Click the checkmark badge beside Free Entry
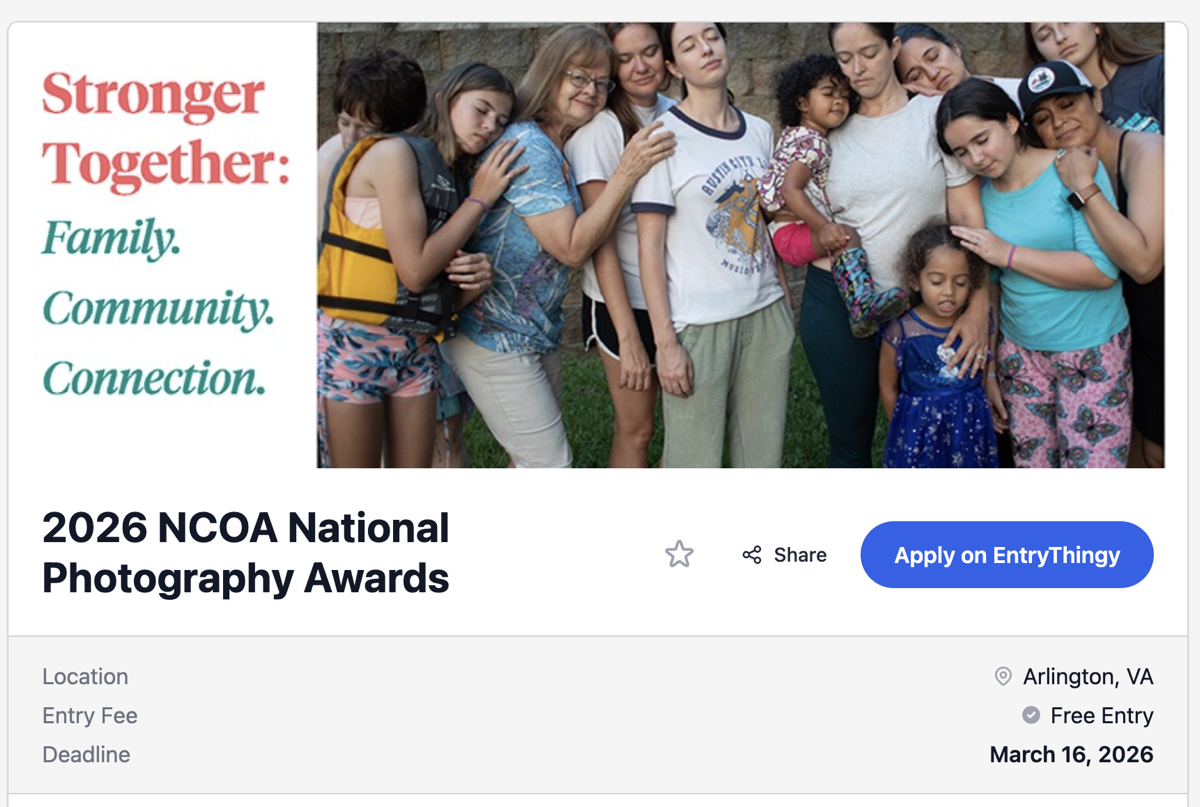The width and height of the screenshot is (1200, 807). tap(1031, 716)
